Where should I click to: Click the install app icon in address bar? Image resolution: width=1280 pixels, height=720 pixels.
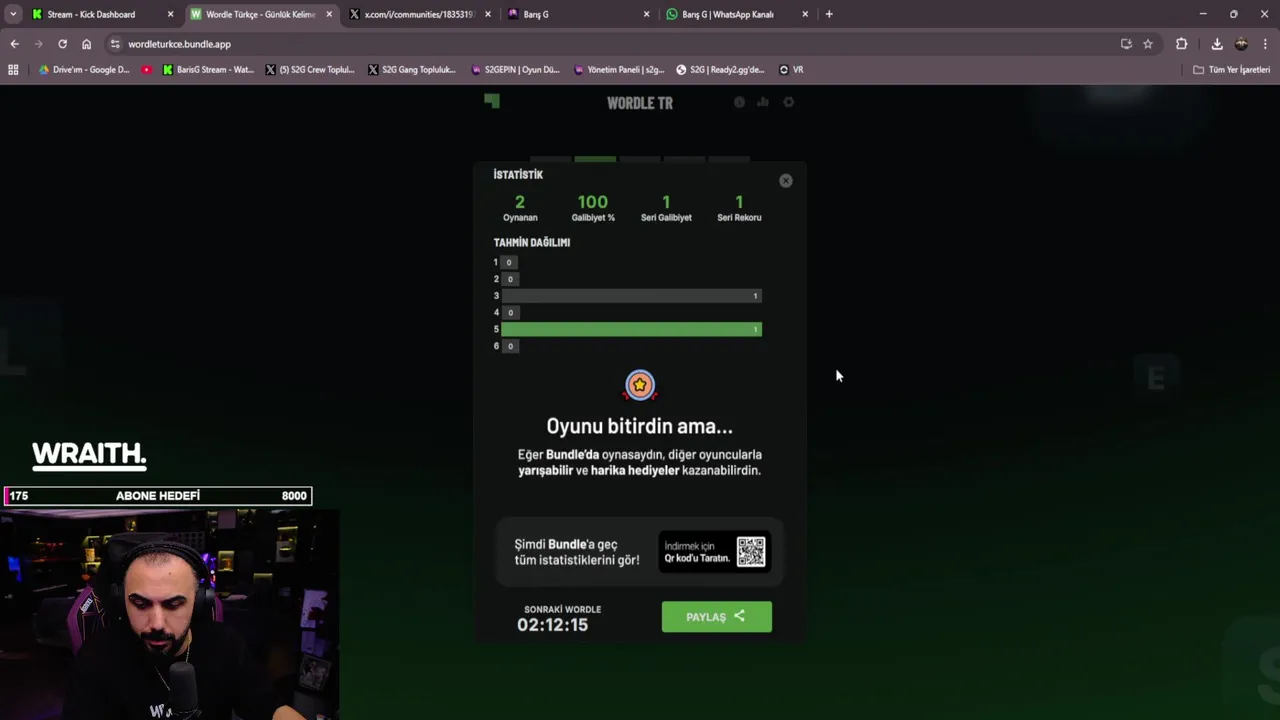(1126, 44)
